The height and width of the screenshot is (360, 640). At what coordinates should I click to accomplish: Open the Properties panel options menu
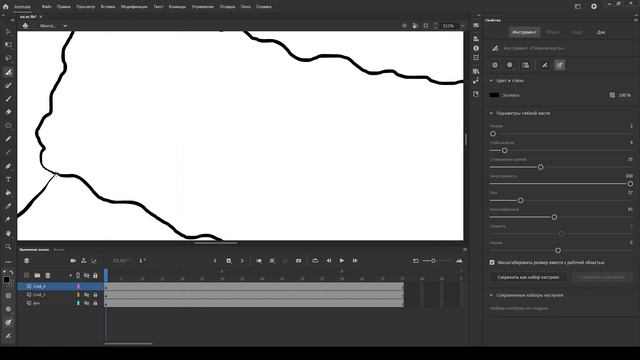636,20
